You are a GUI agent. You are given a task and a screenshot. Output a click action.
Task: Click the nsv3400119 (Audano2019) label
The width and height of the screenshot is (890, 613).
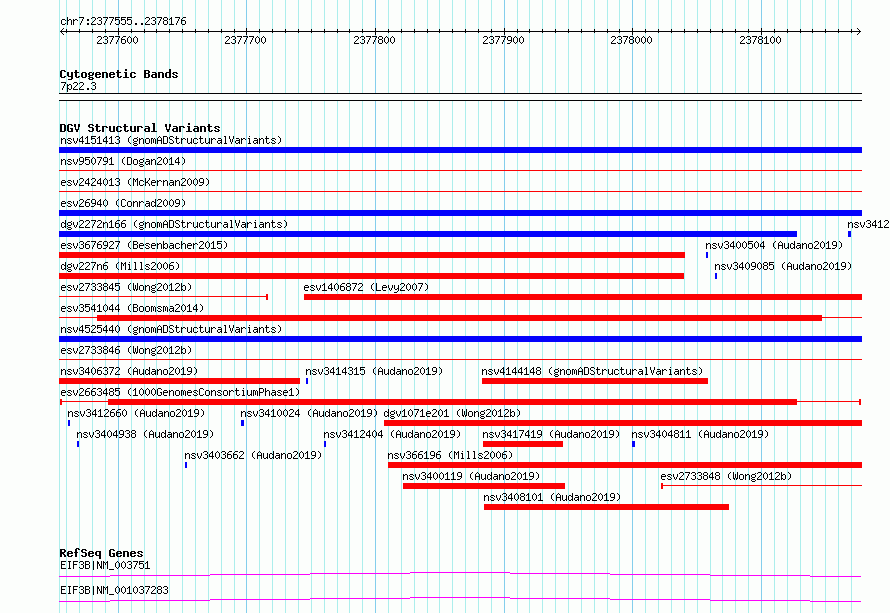point(471,476)
